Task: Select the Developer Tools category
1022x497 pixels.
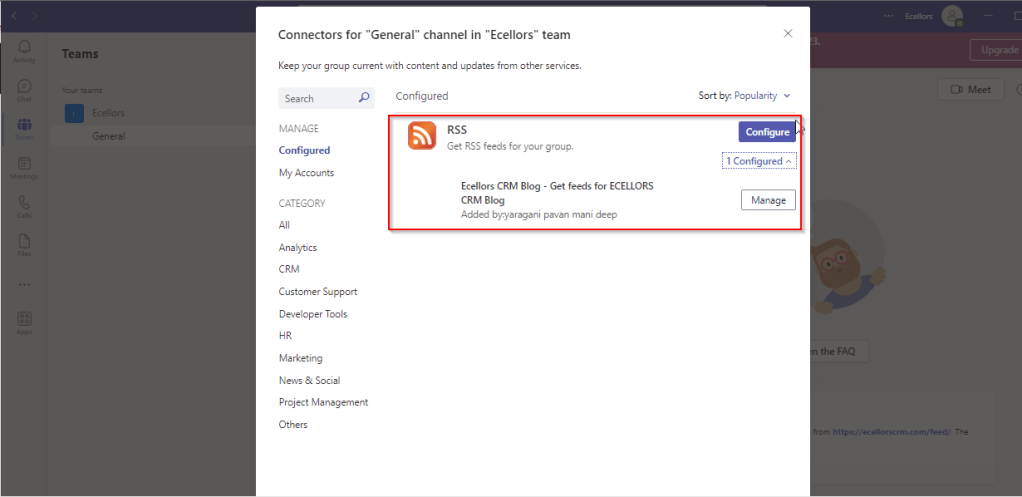Action: (x=313, y=314)
